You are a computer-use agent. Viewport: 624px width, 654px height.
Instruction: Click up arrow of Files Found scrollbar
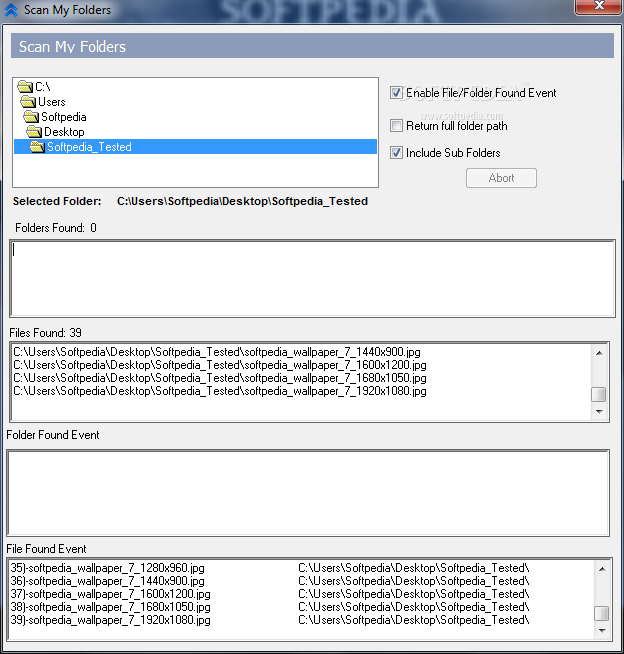pyautogui.click(x=599, y=353)
